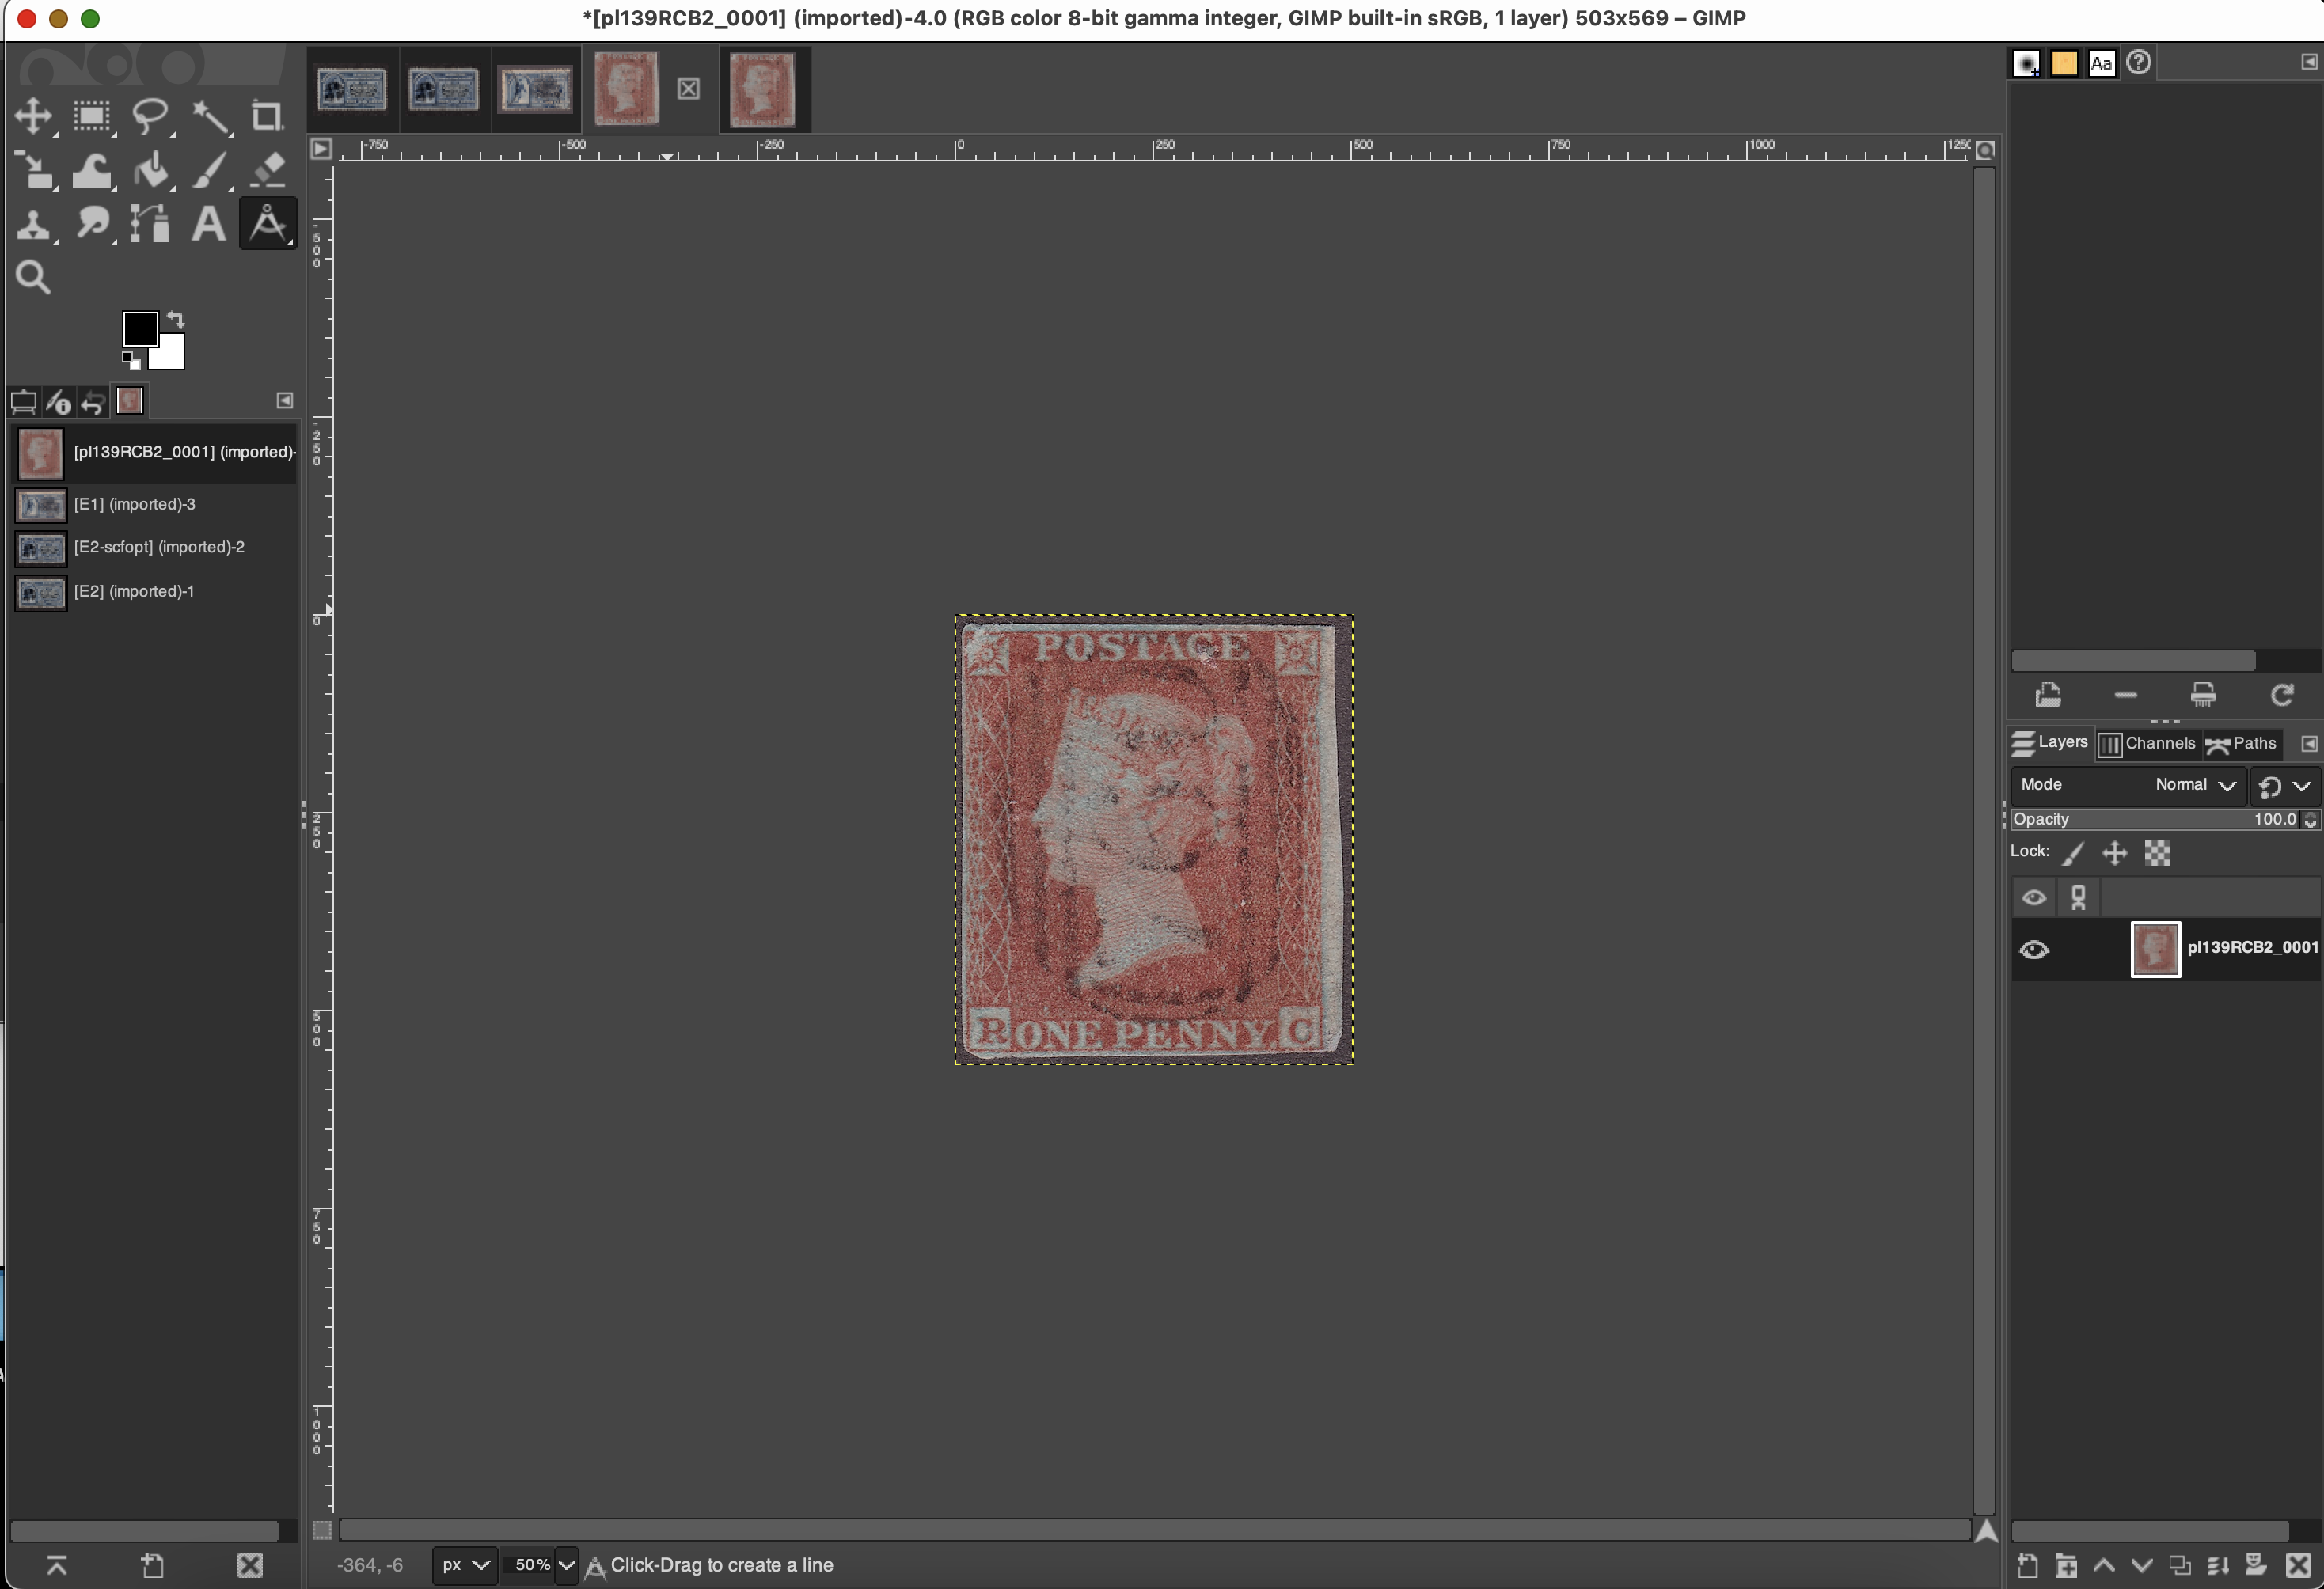Toggle Quick Mask button at bottom-left of canvas
Image resolution: width=2324 pixels, height=1589 pixels.
[322, 1530]
